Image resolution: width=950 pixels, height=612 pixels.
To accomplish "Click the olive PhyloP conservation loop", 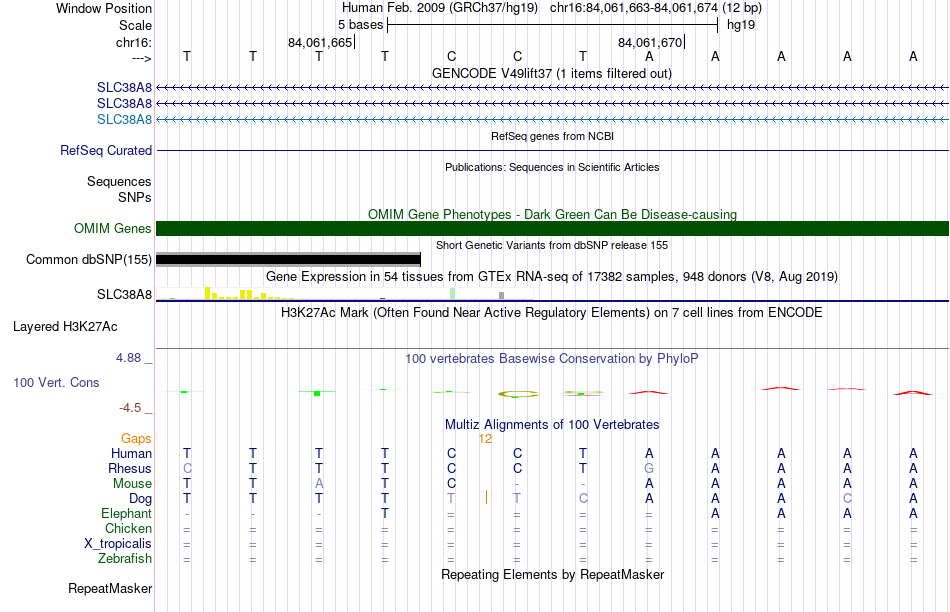I will 517,394.
